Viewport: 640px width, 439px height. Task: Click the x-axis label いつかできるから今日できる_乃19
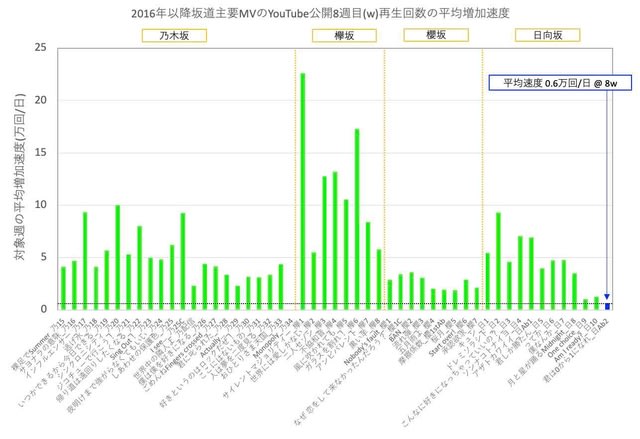(x=63, y=364)
